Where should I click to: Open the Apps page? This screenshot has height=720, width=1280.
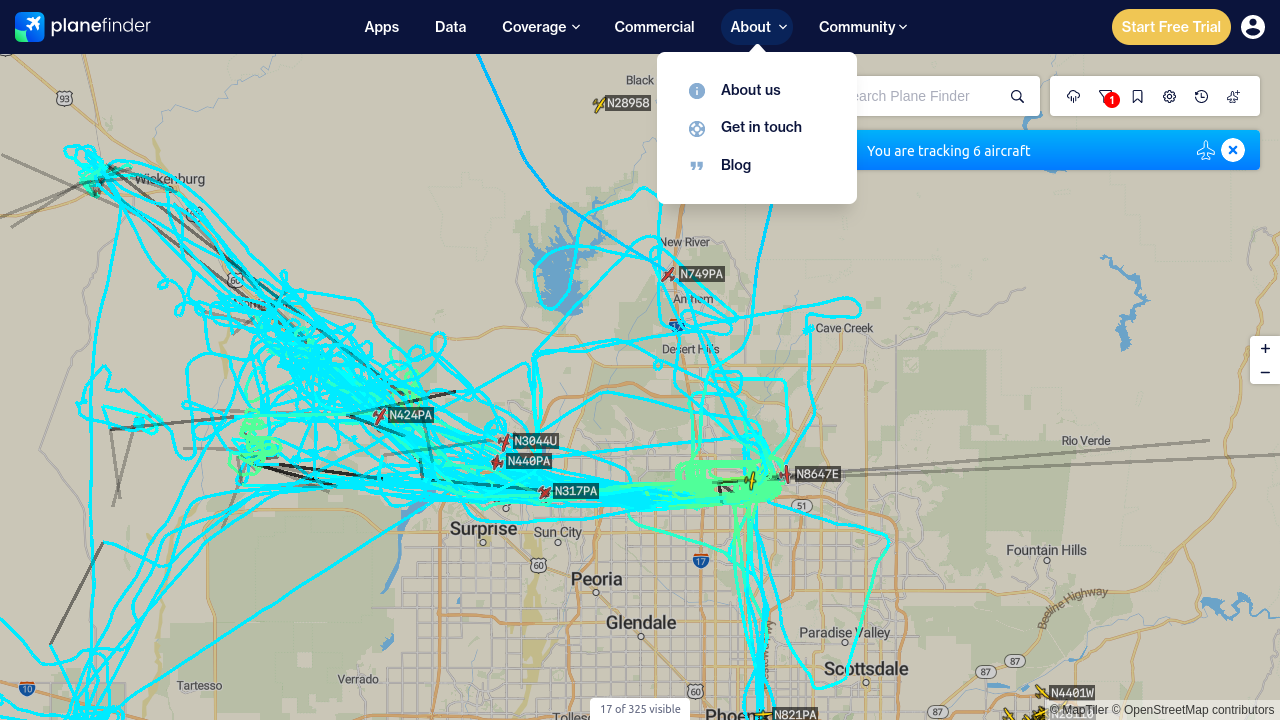[382, 27]
